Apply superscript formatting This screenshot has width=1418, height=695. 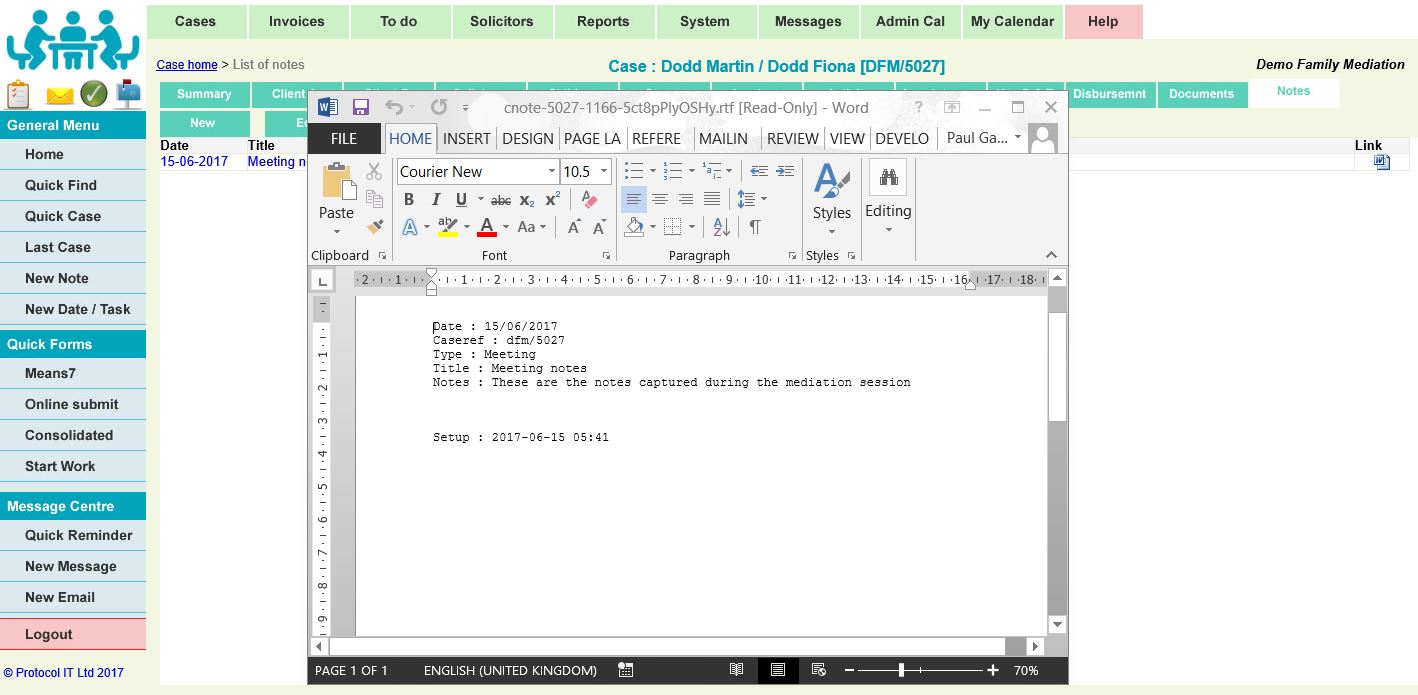tap(552, 199)
